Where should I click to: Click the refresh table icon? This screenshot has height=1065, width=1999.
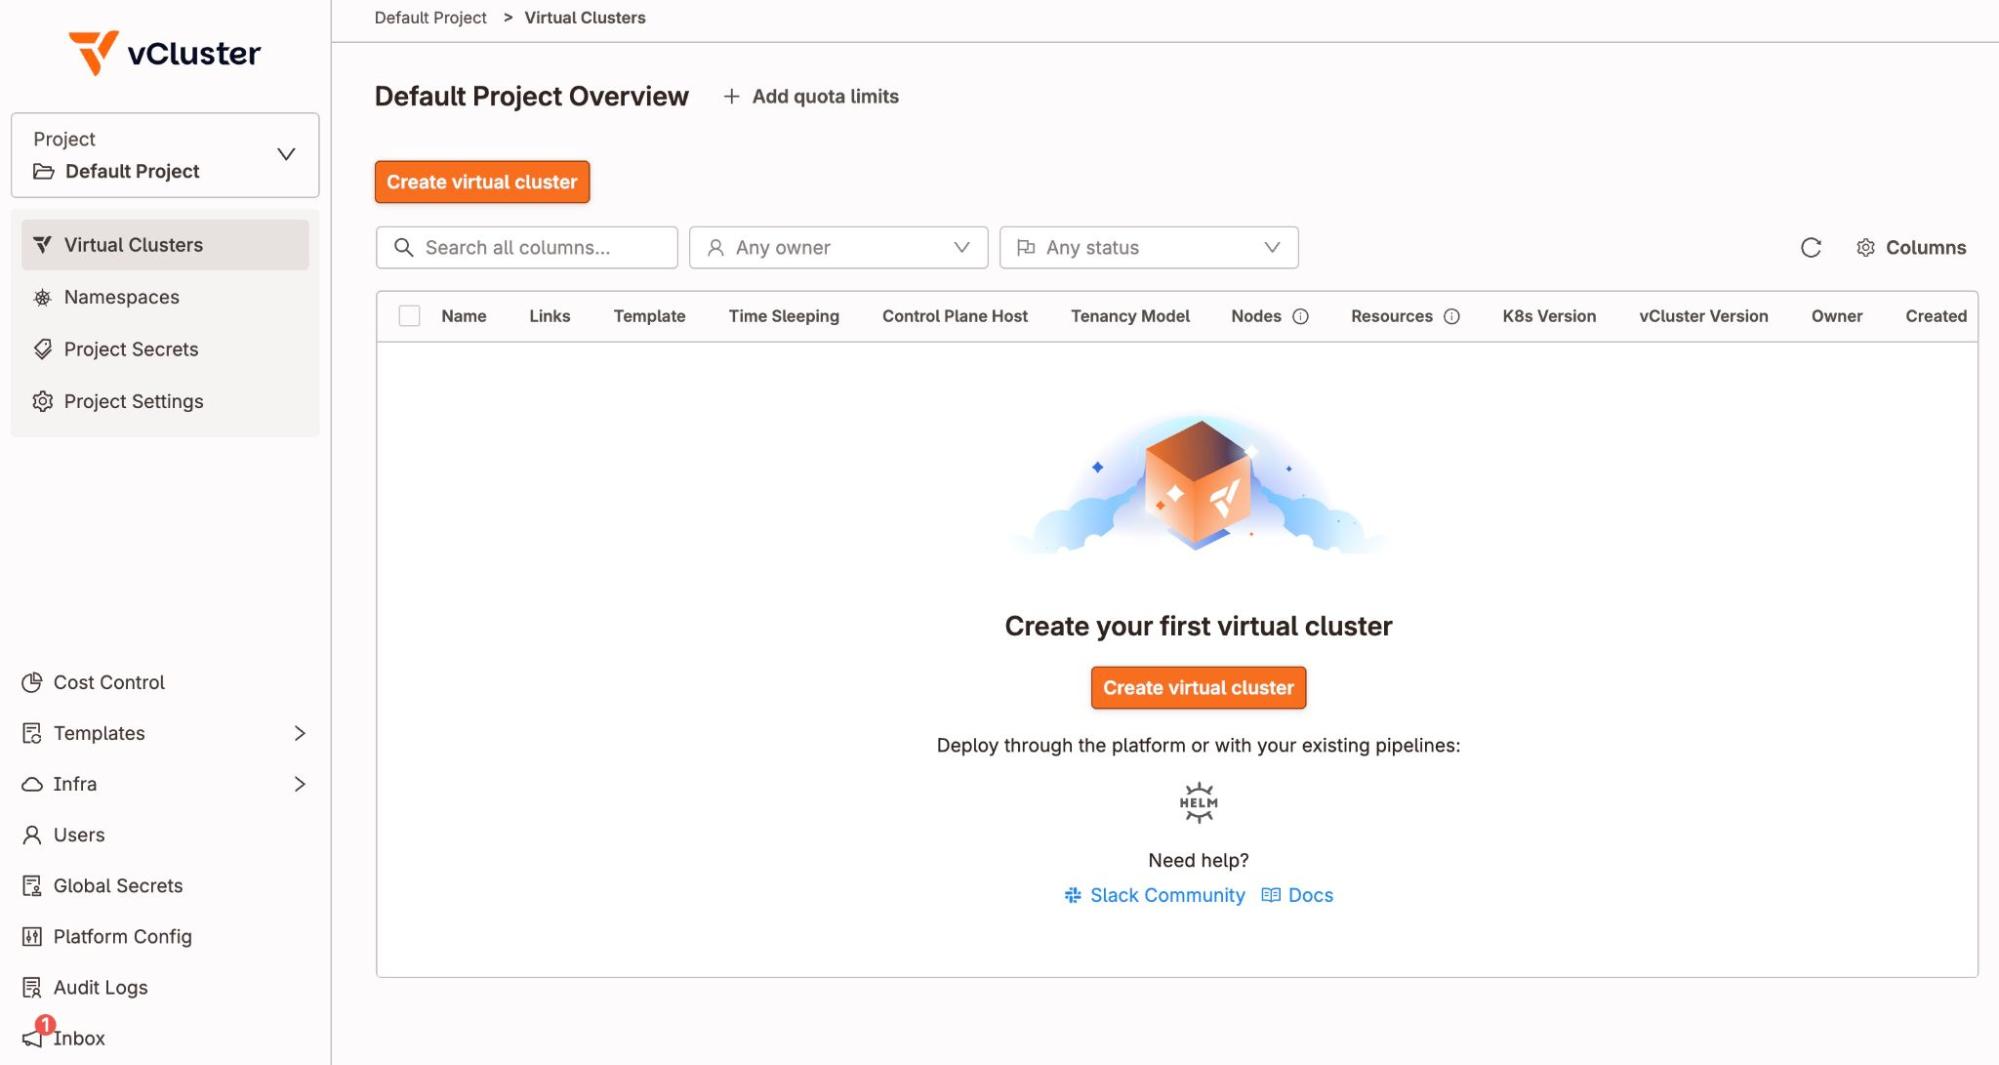1810,248
